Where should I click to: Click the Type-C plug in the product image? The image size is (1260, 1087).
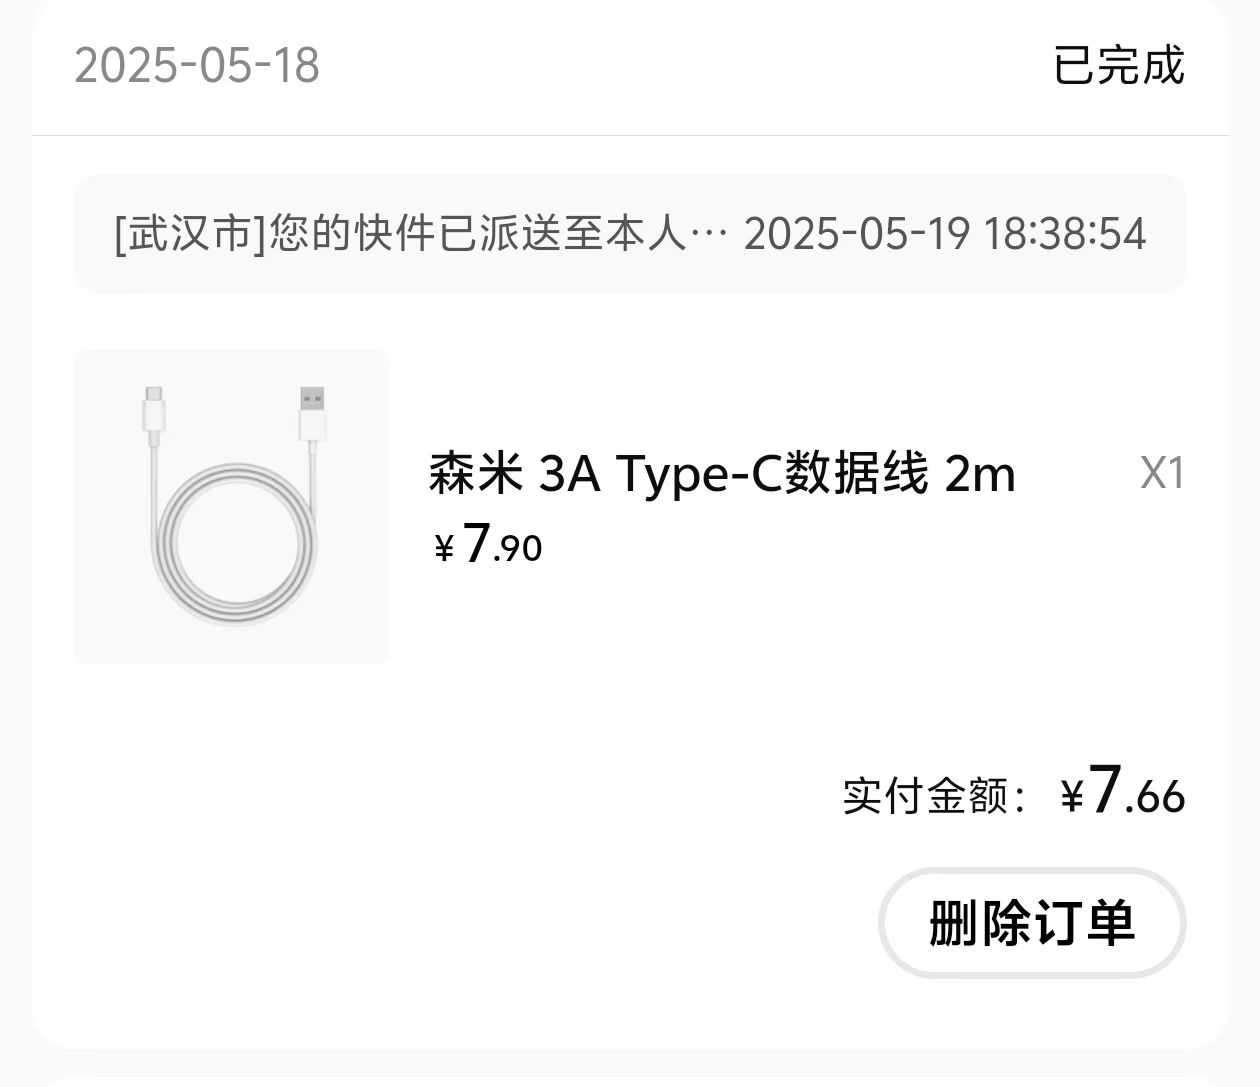(x=153, y=413)
